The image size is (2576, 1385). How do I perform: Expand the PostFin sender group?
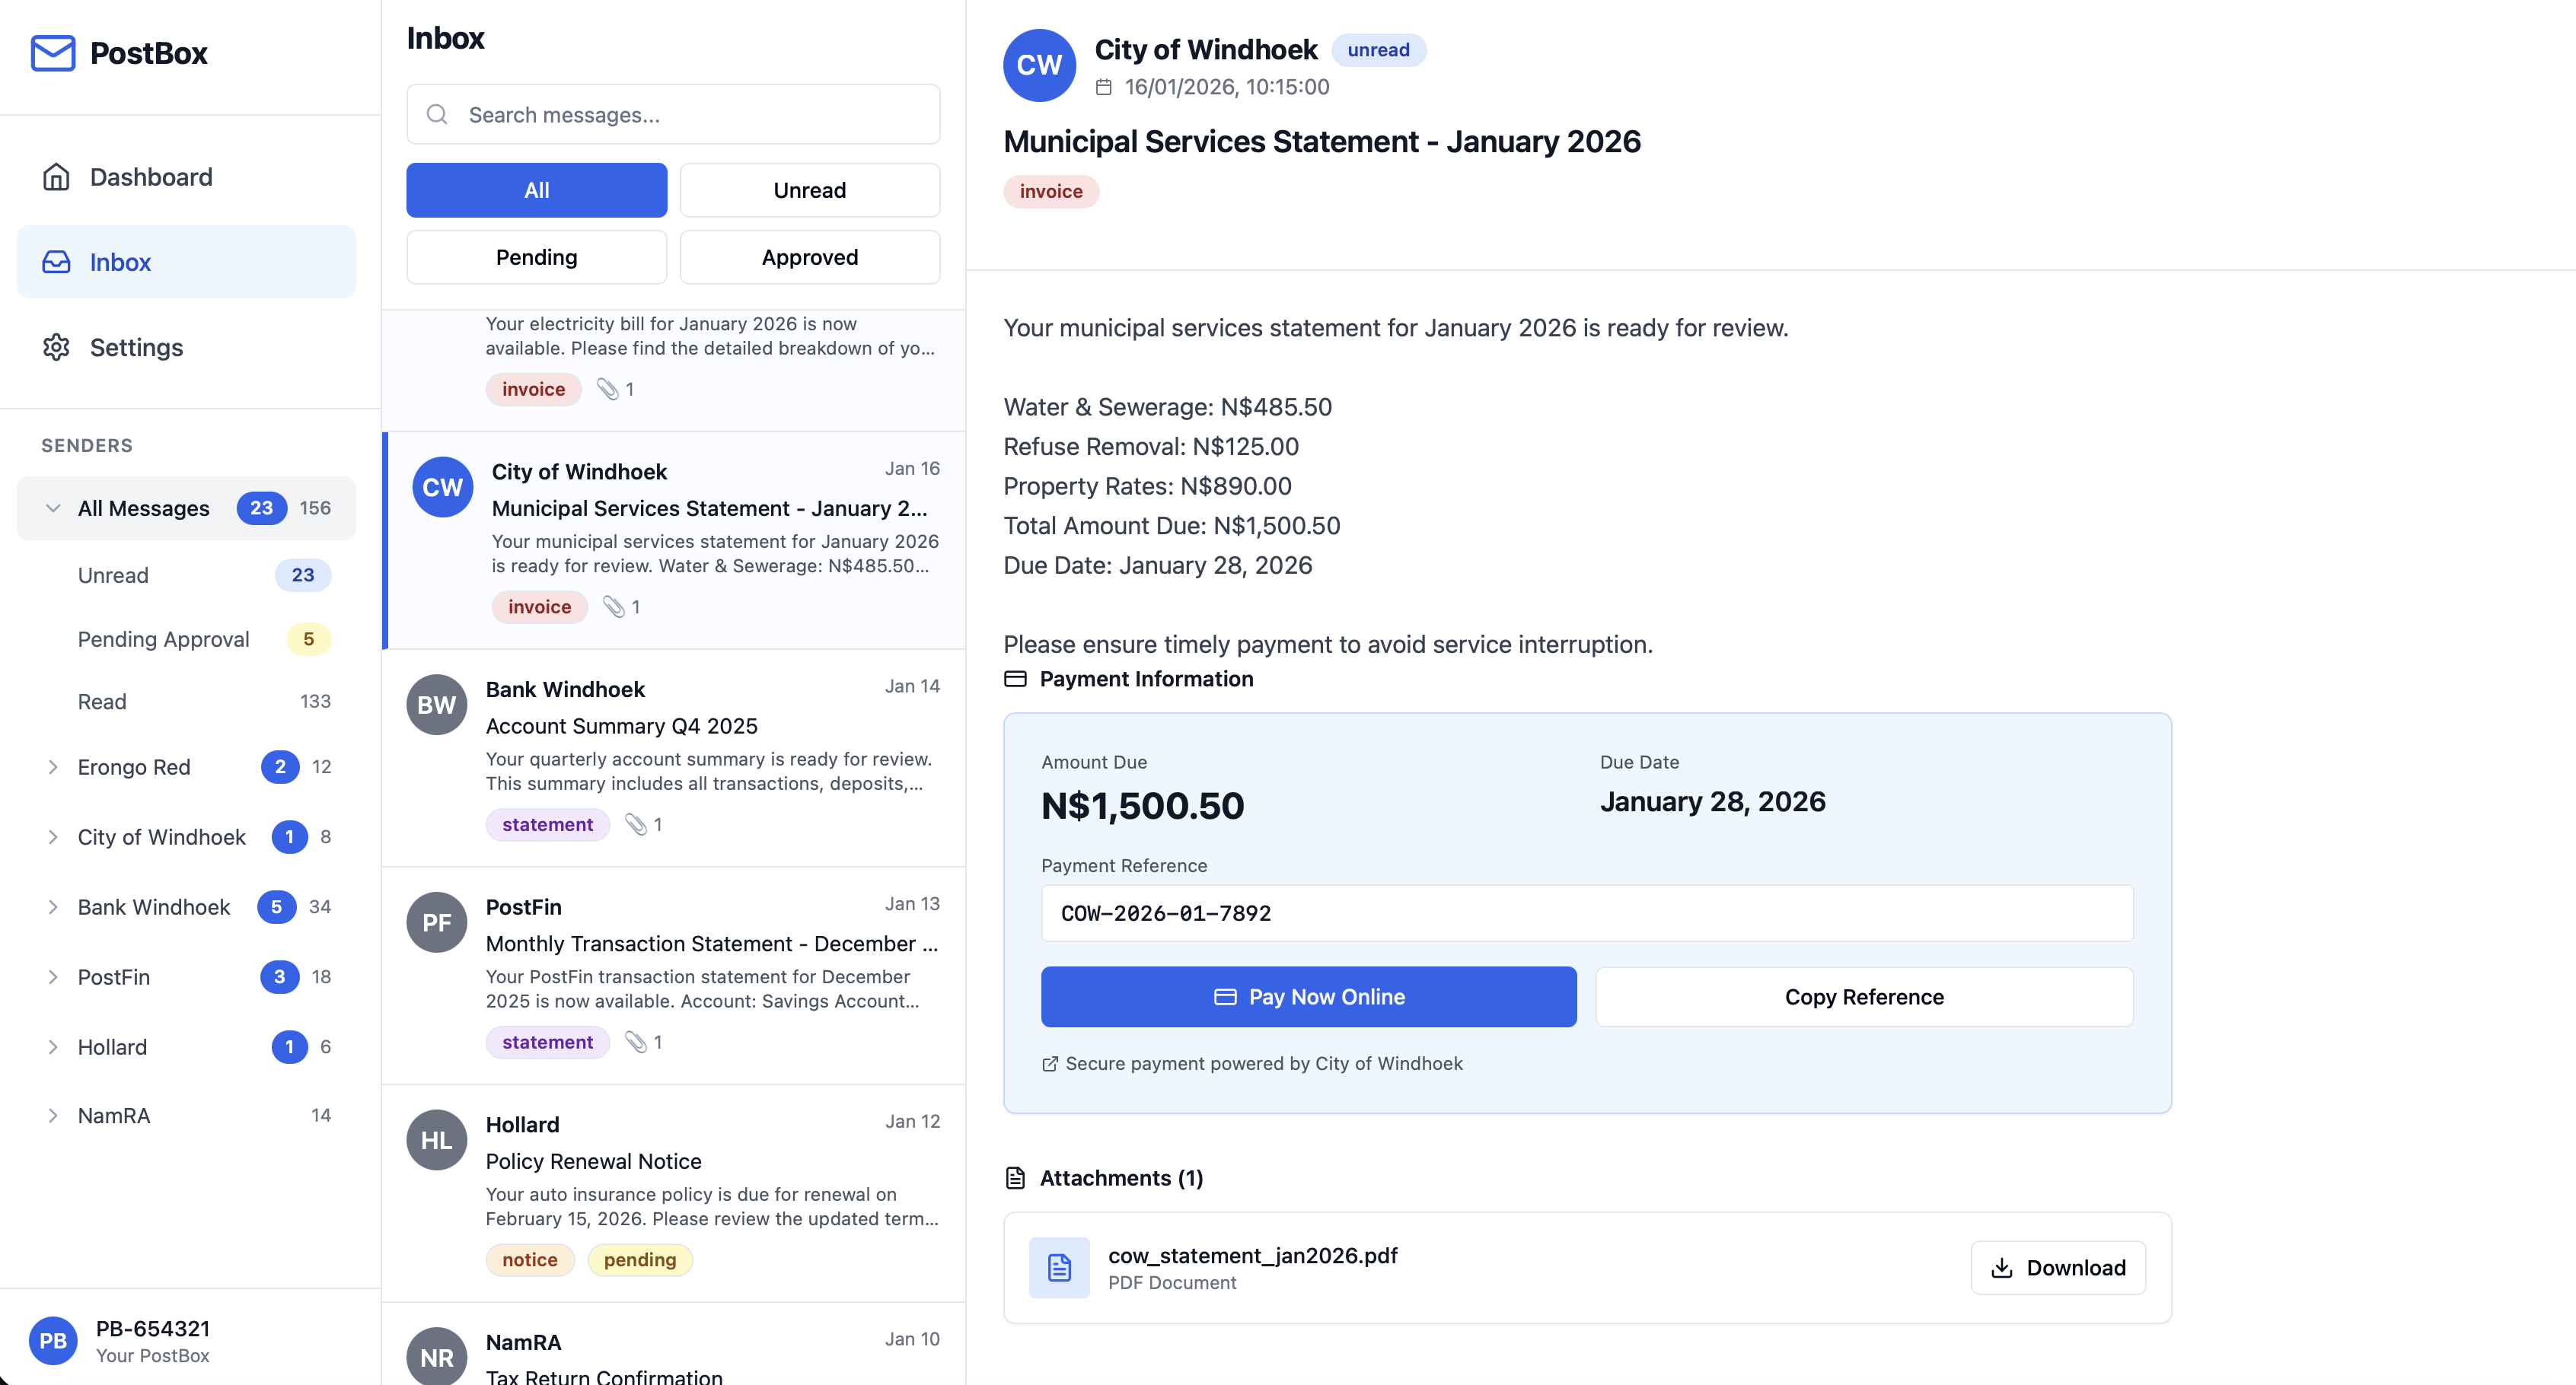[x=53, y=977]
